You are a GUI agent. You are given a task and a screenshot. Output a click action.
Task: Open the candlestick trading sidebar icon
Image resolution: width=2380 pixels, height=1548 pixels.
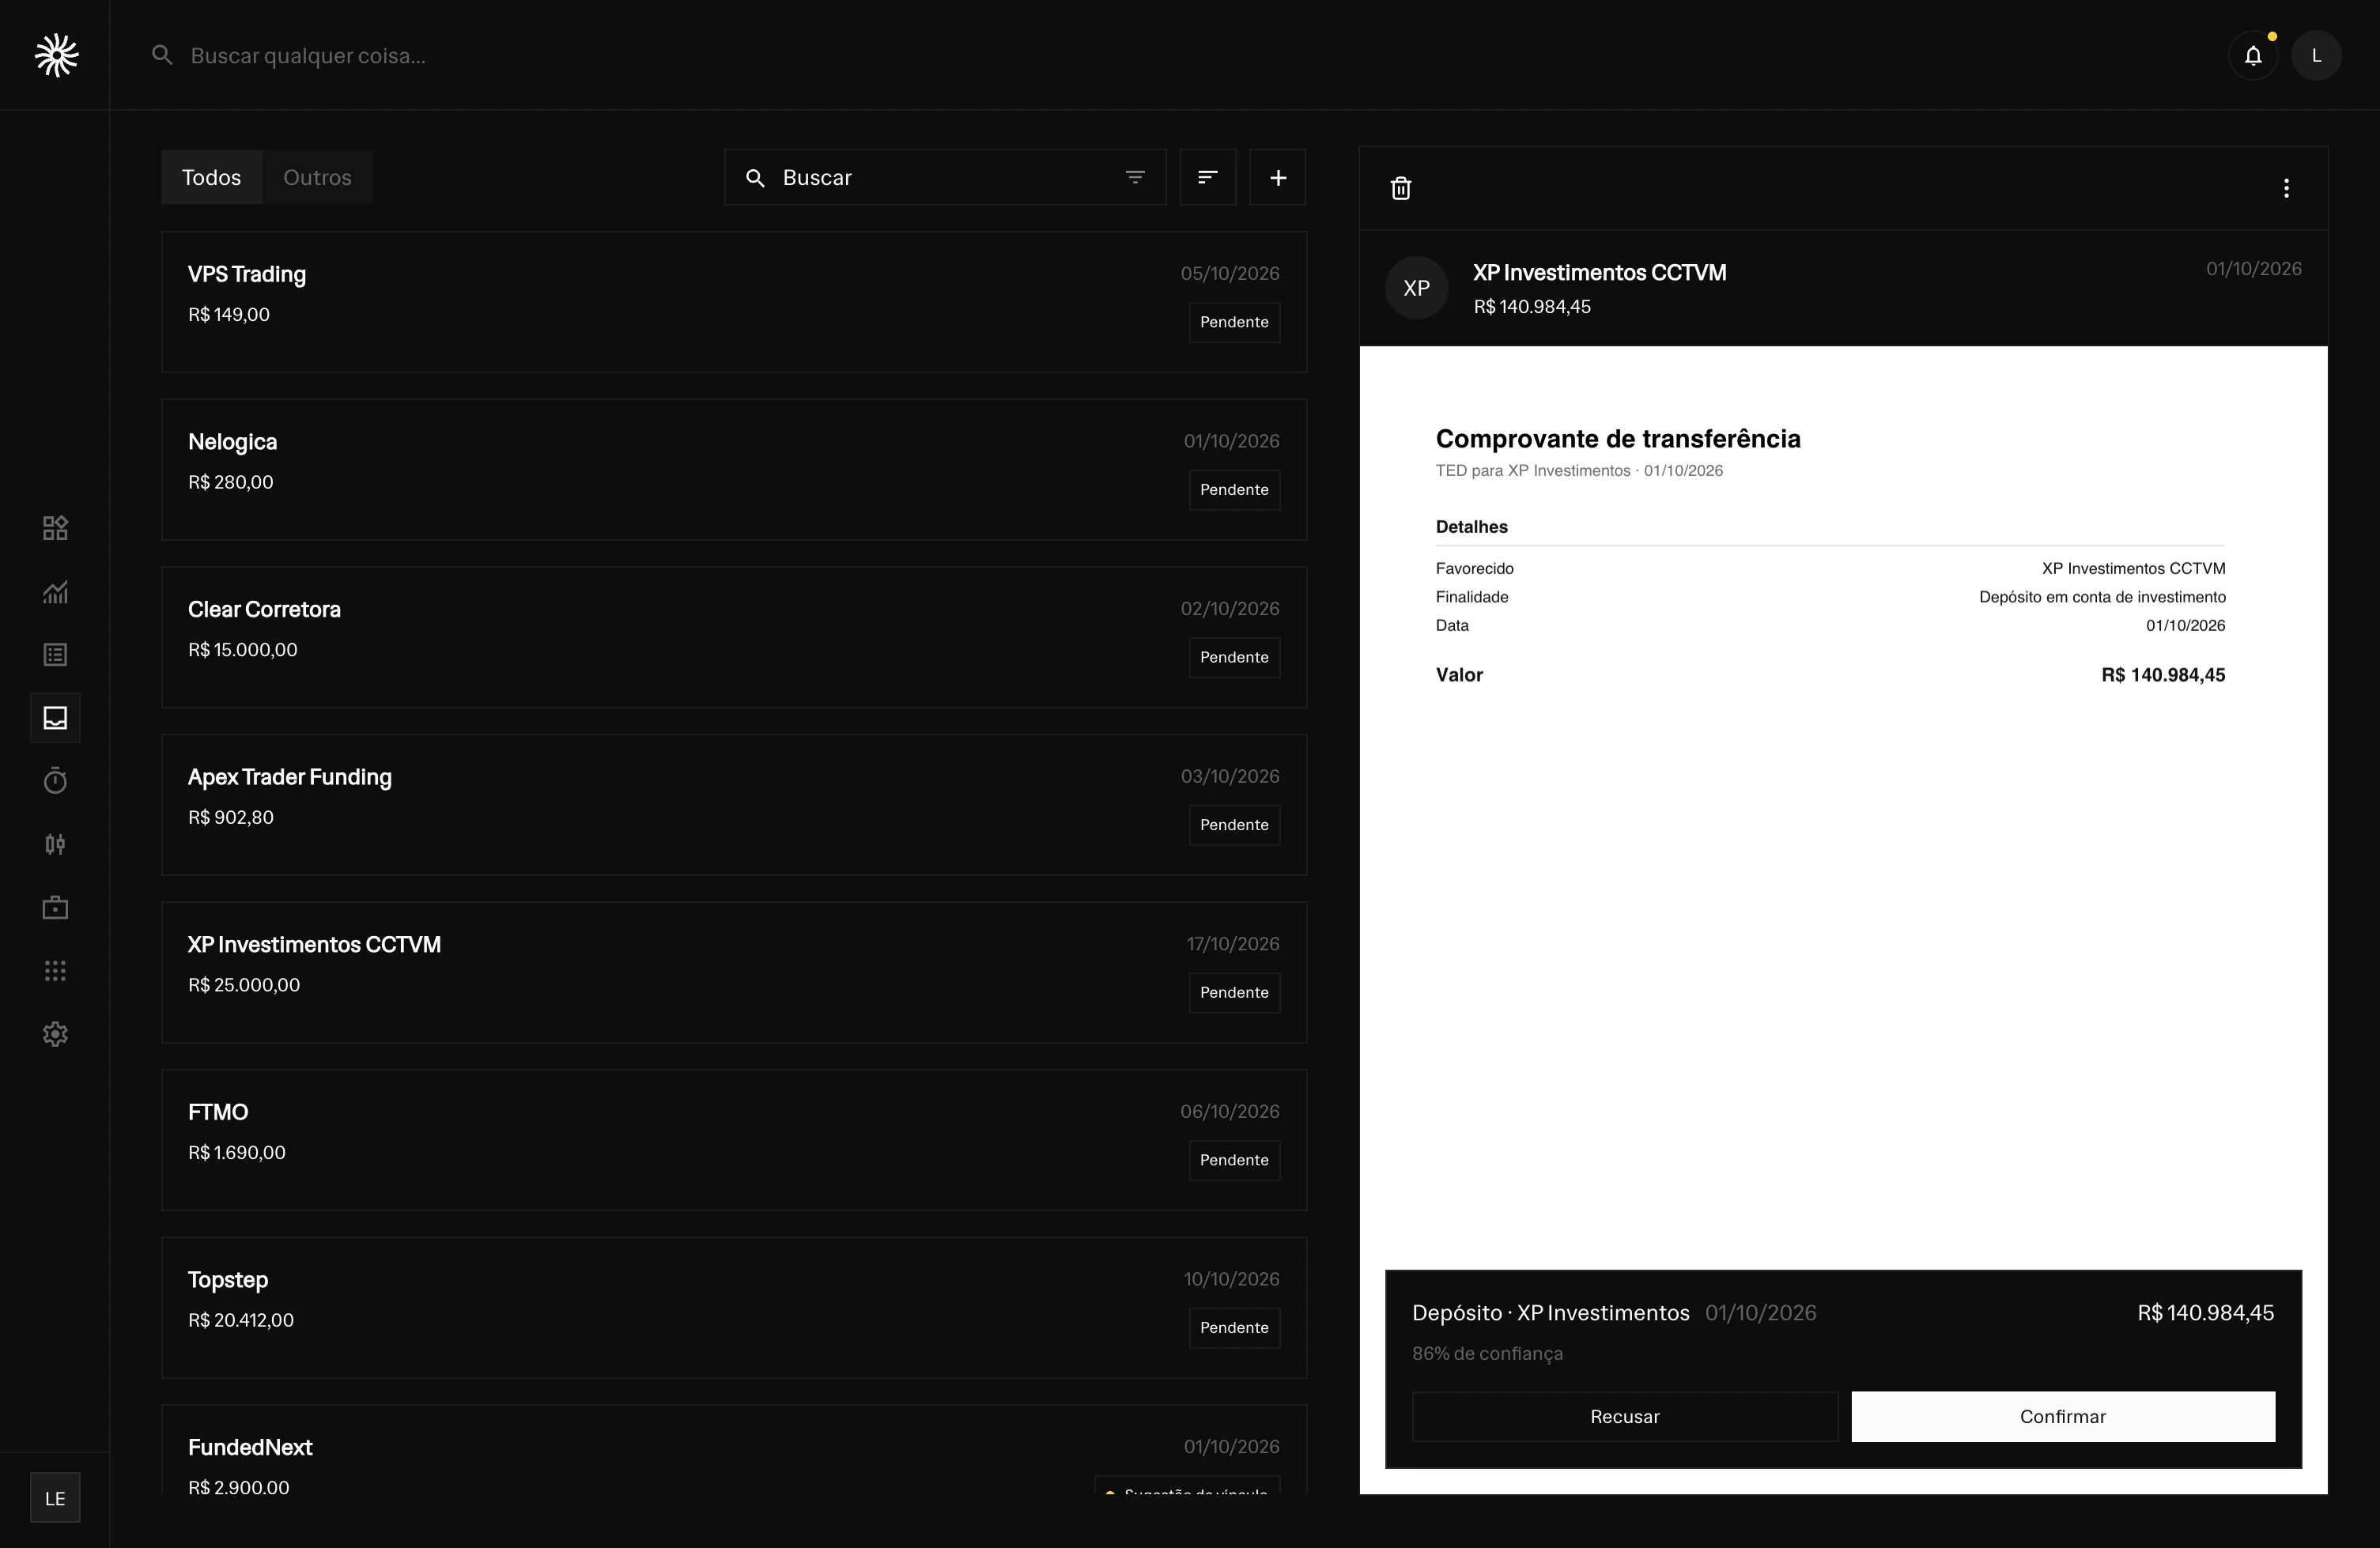55,845
